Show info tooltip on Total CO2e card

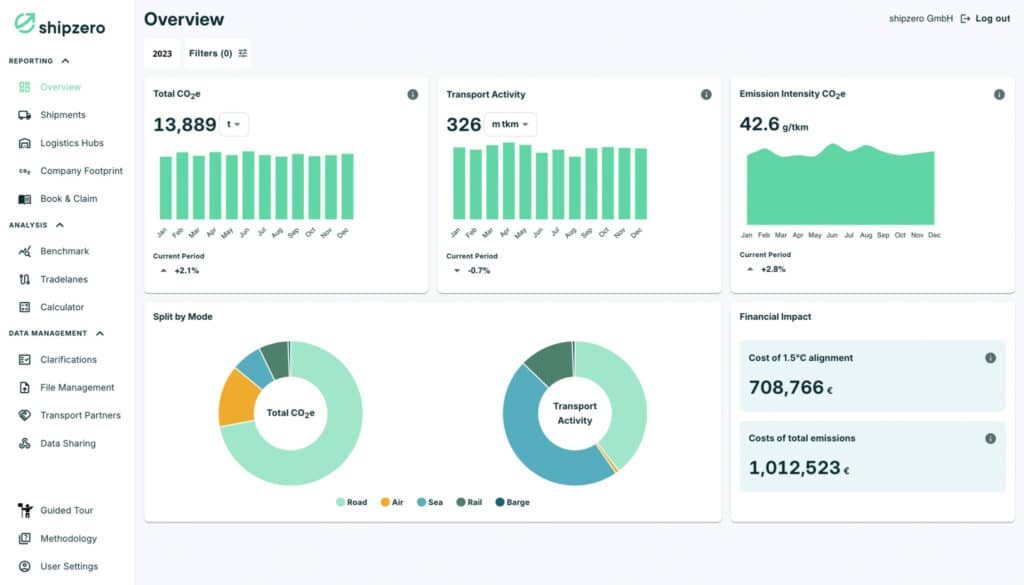click(411, 94)
